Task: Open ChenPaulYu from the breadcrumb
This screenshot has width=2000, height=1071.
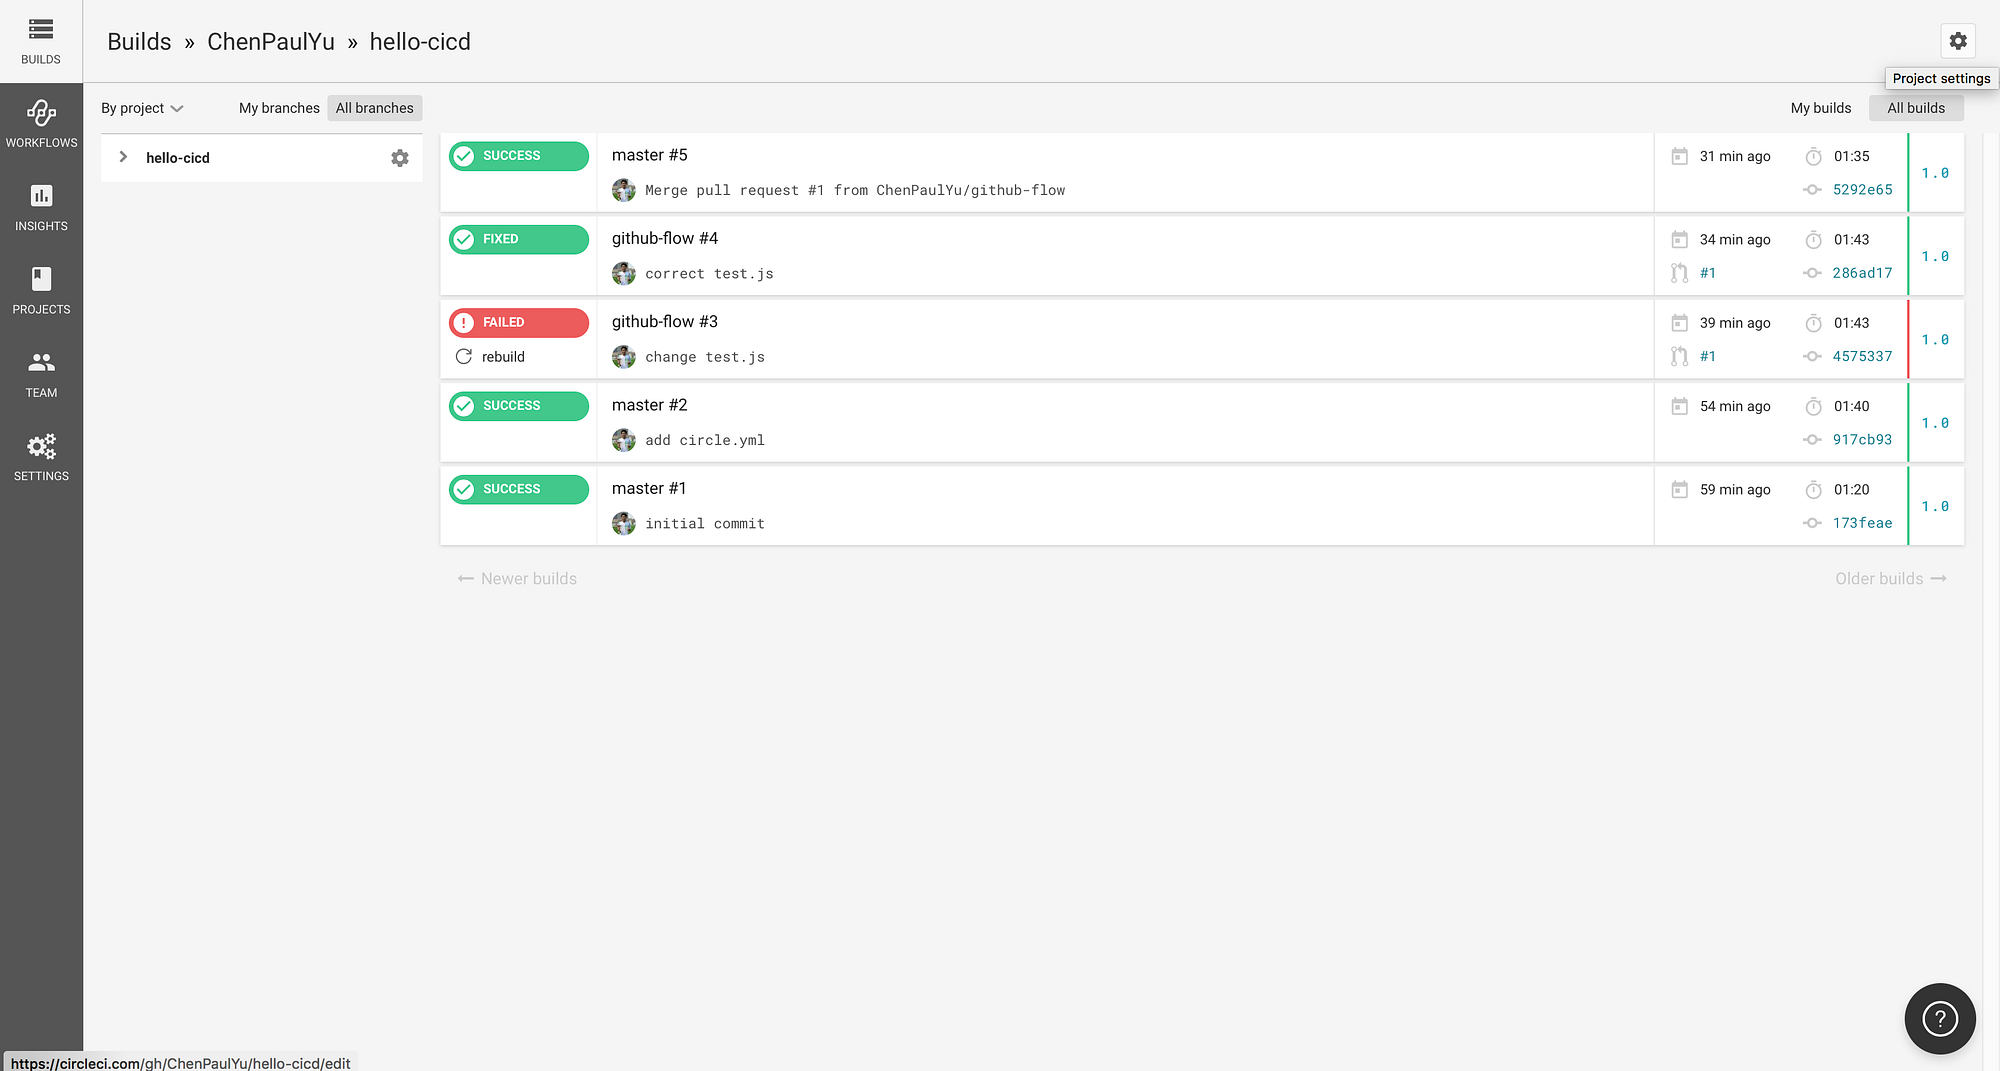Action: [x=270, y=41]
